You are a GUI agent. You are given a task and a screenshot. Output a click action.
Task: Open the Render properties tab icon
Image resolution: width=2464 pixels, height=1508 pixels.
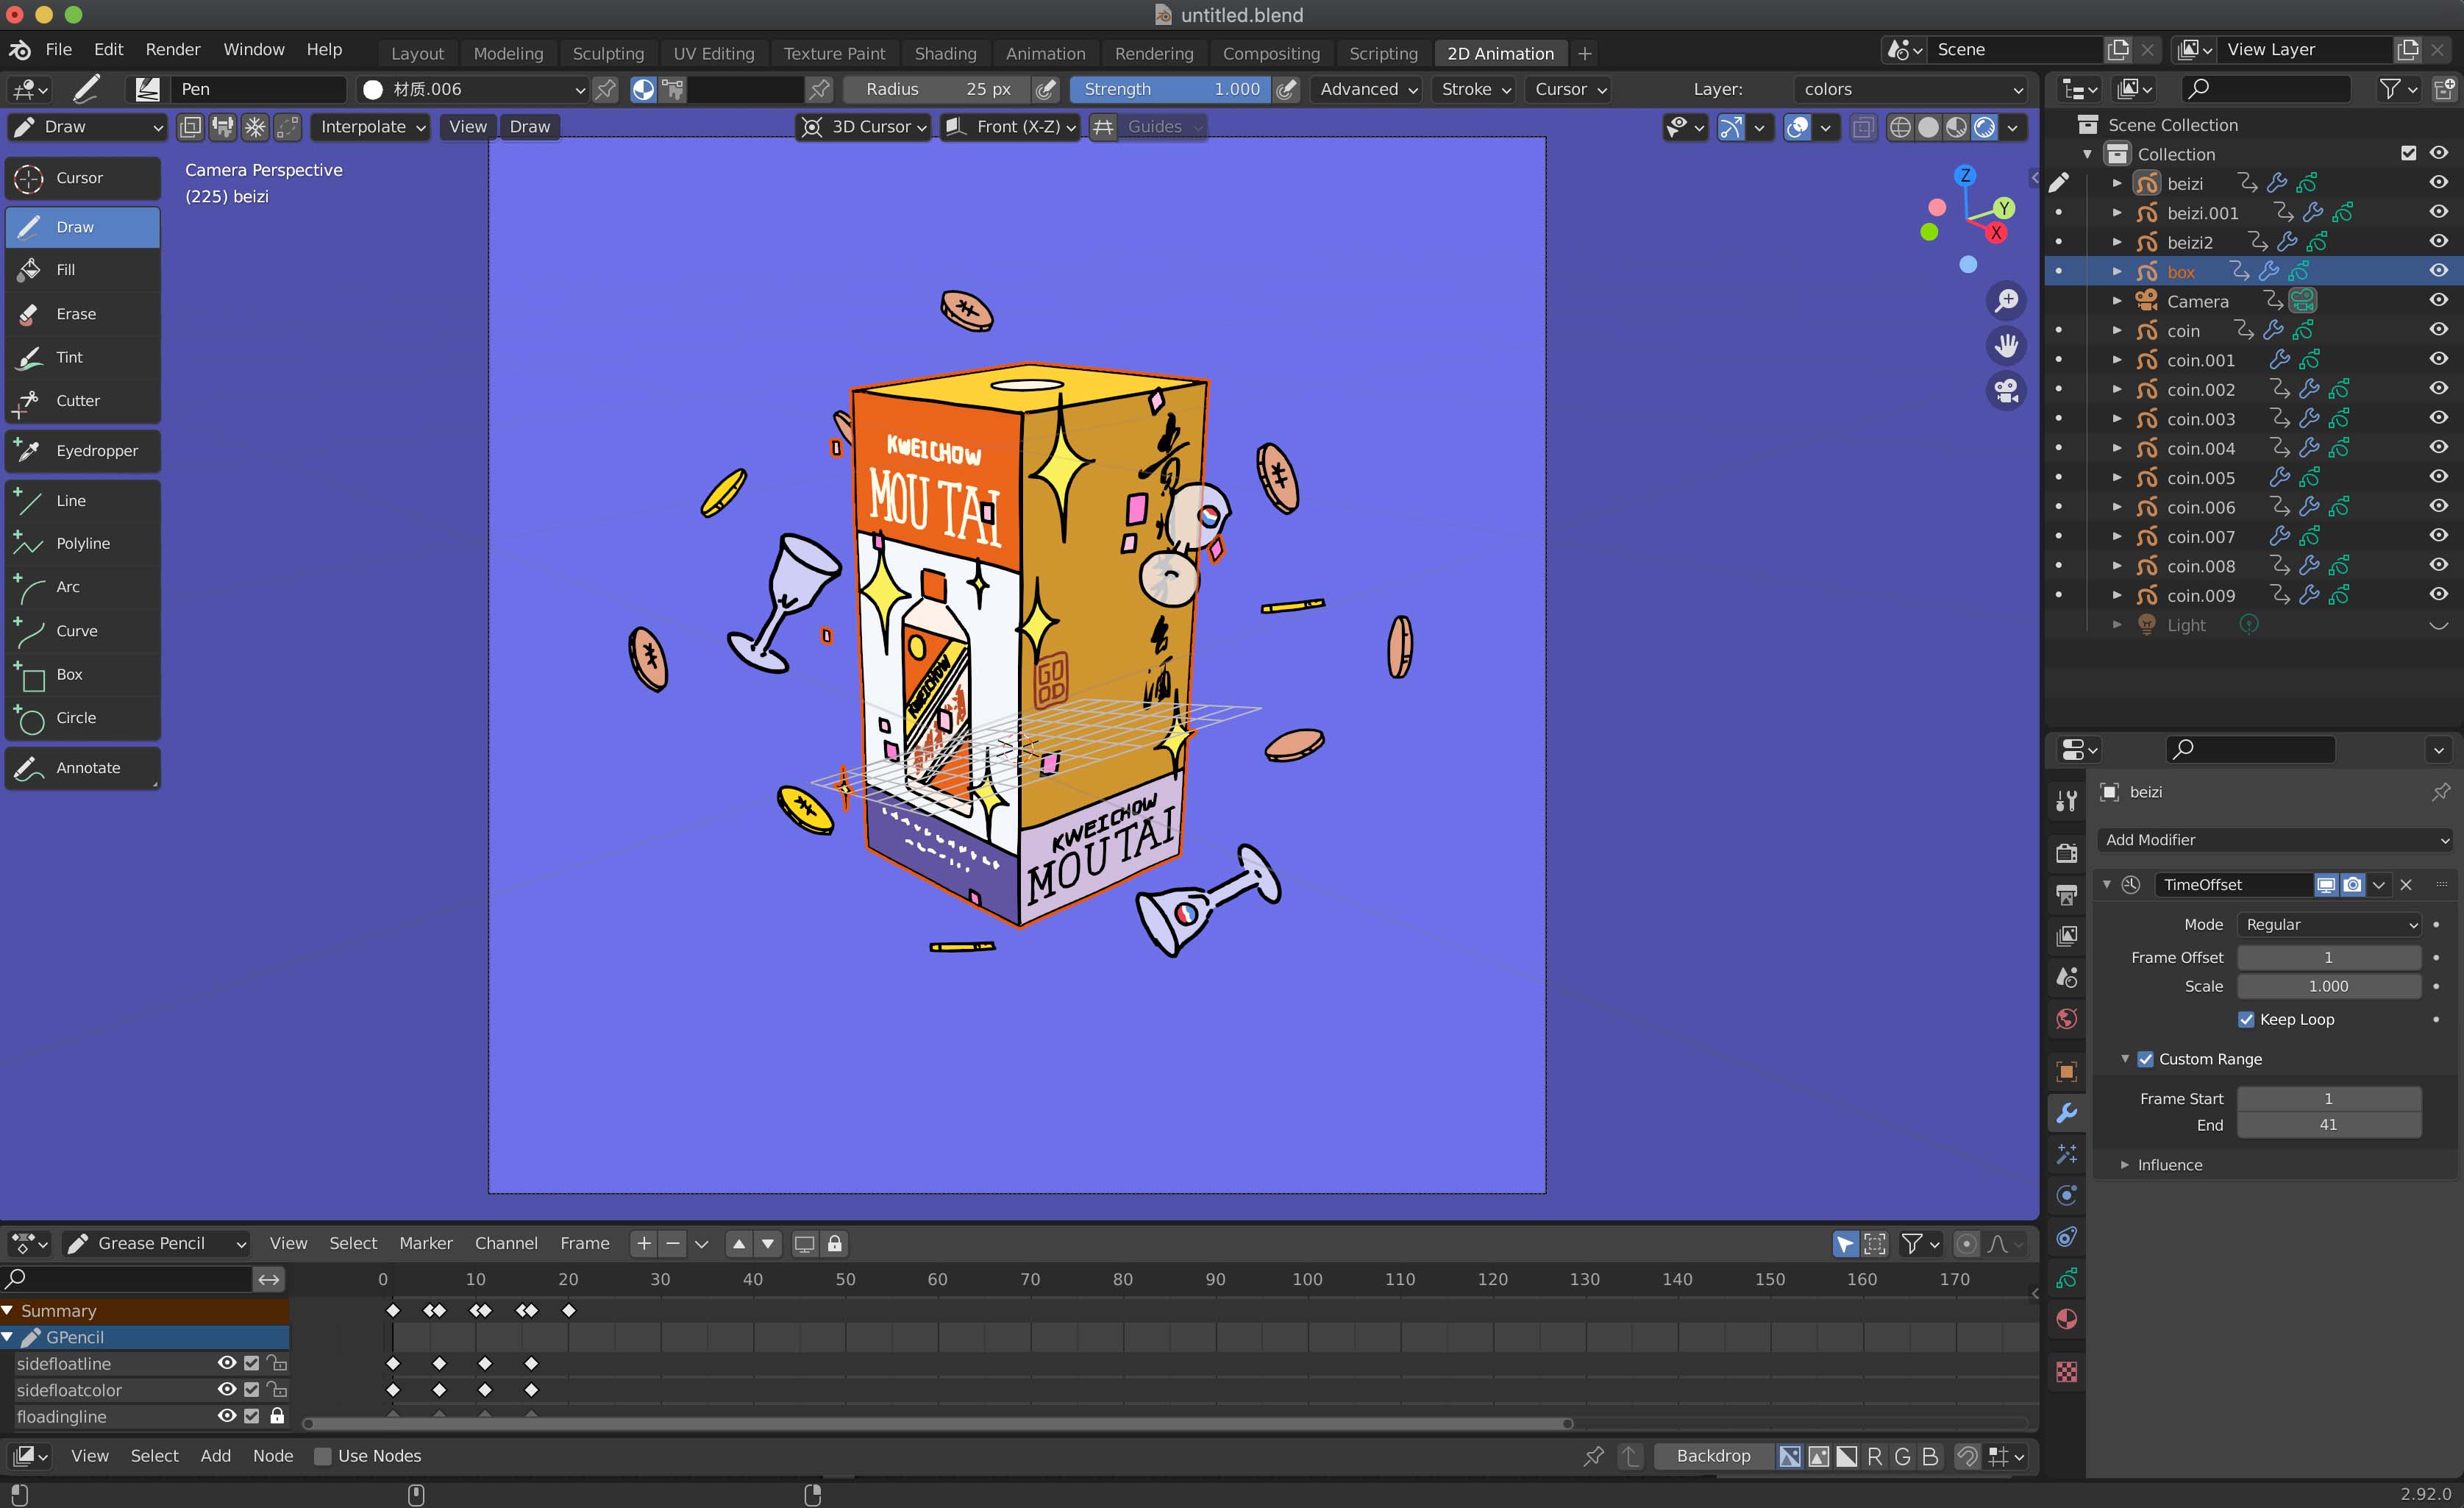(2066, 852)
